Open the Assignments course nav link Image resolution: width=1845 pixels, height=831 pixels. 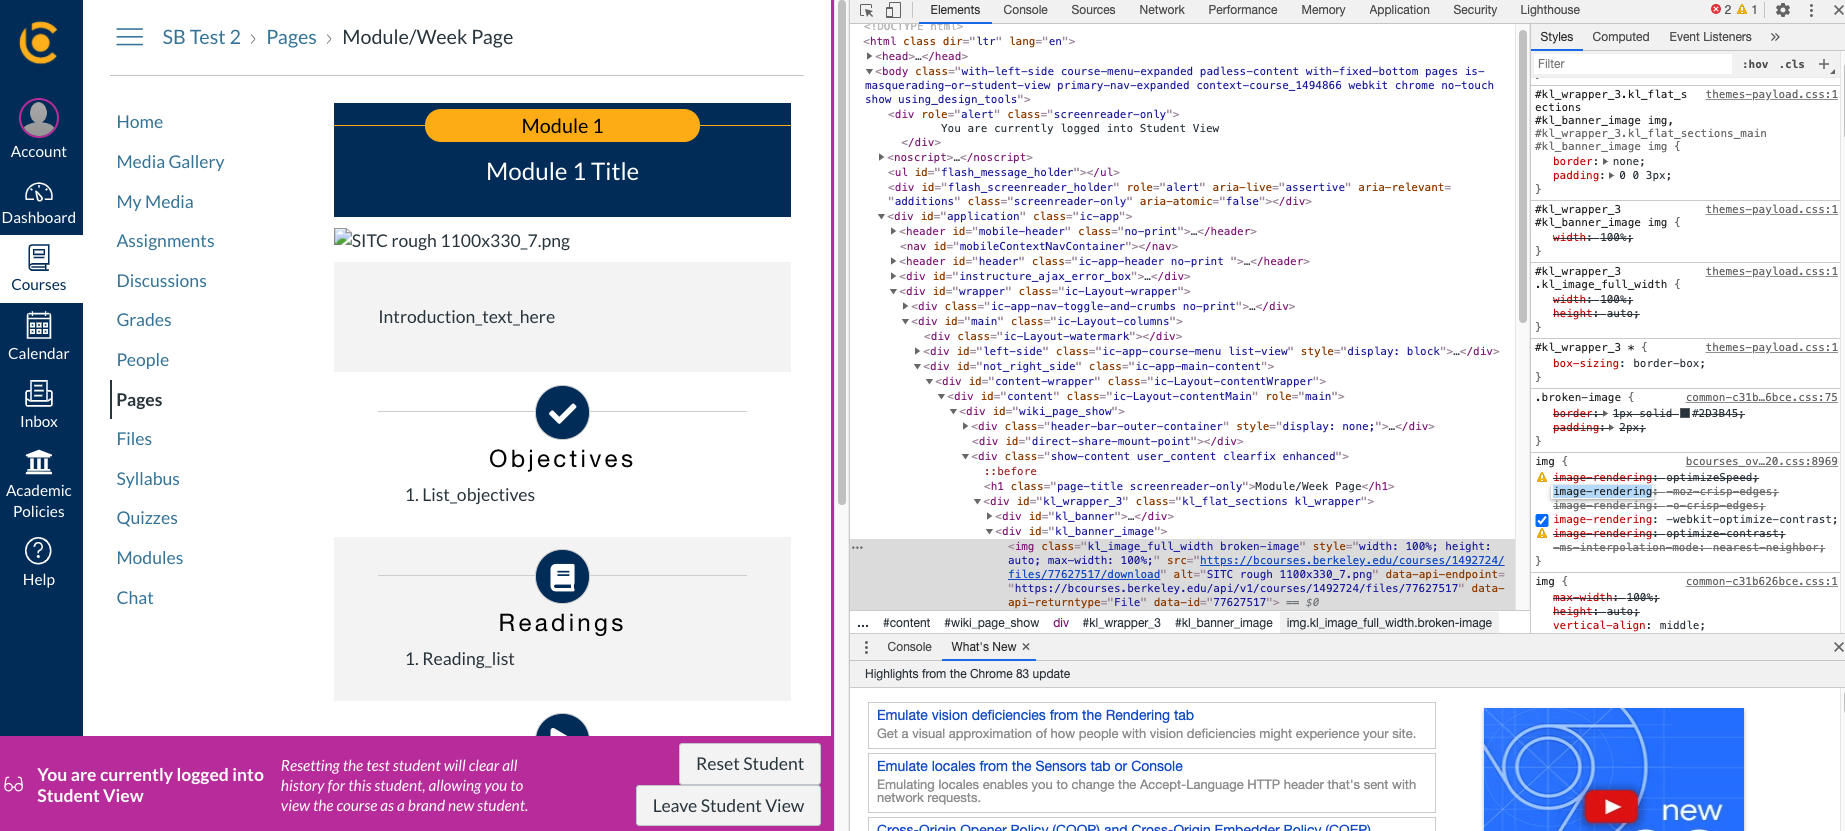point(165,241)
